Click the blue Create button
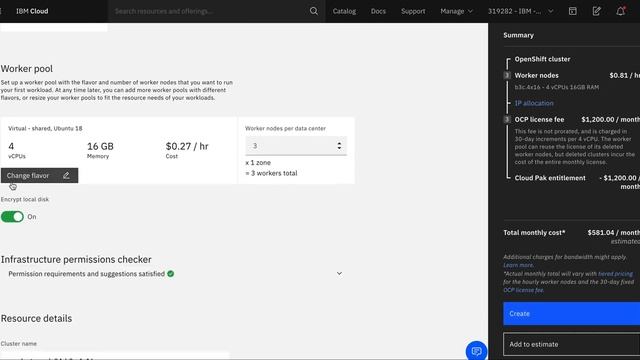This screenshot has height=360, width=640. pyautogui.click(x=571, y=313)
